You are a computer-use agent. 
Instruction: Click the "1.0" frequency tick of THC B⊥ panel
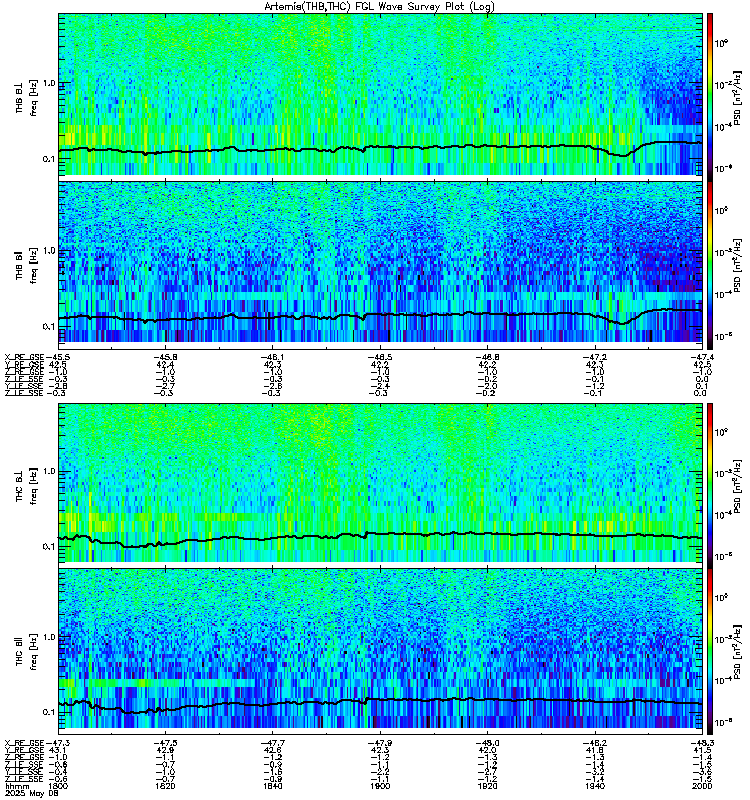point(49,471)
